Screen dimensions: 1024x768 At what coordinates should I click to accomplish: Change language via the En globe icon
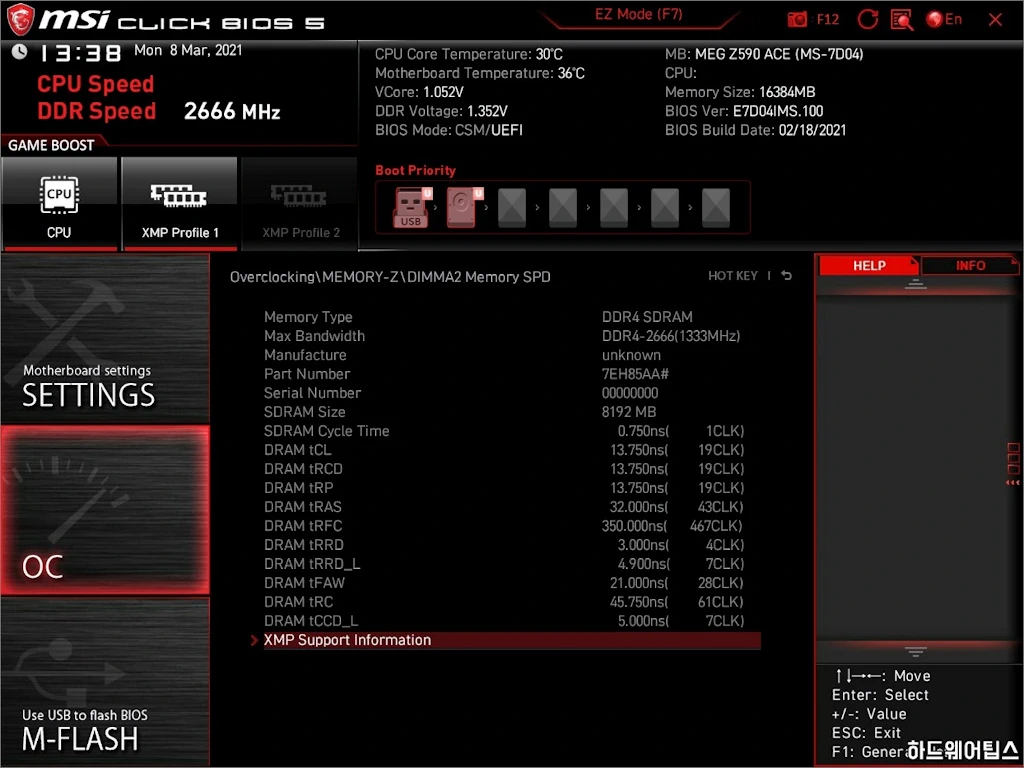[x=944, y=19]
